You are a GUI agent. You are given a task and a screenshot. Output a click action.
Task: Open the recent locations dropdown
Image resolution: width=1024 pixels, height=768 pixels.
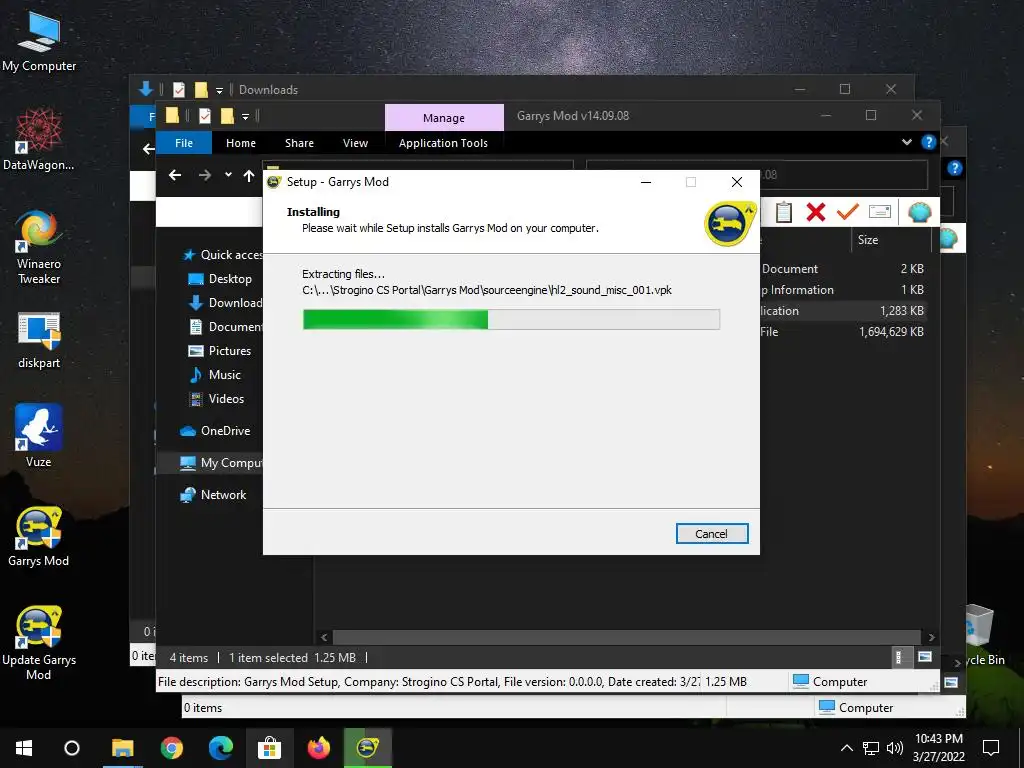tap(228, 175)
